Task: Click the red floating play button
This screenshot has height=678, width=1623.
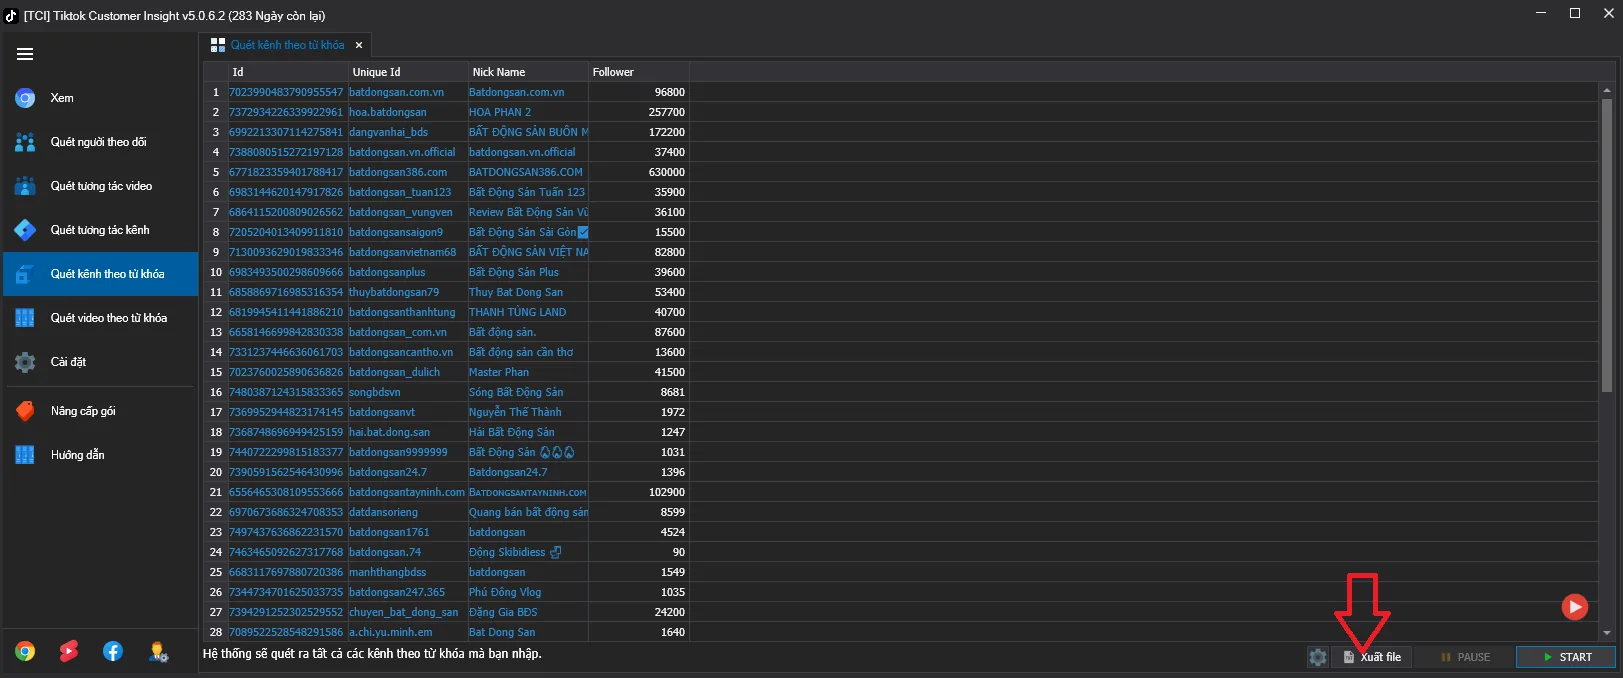Action: click(1575, 606)
